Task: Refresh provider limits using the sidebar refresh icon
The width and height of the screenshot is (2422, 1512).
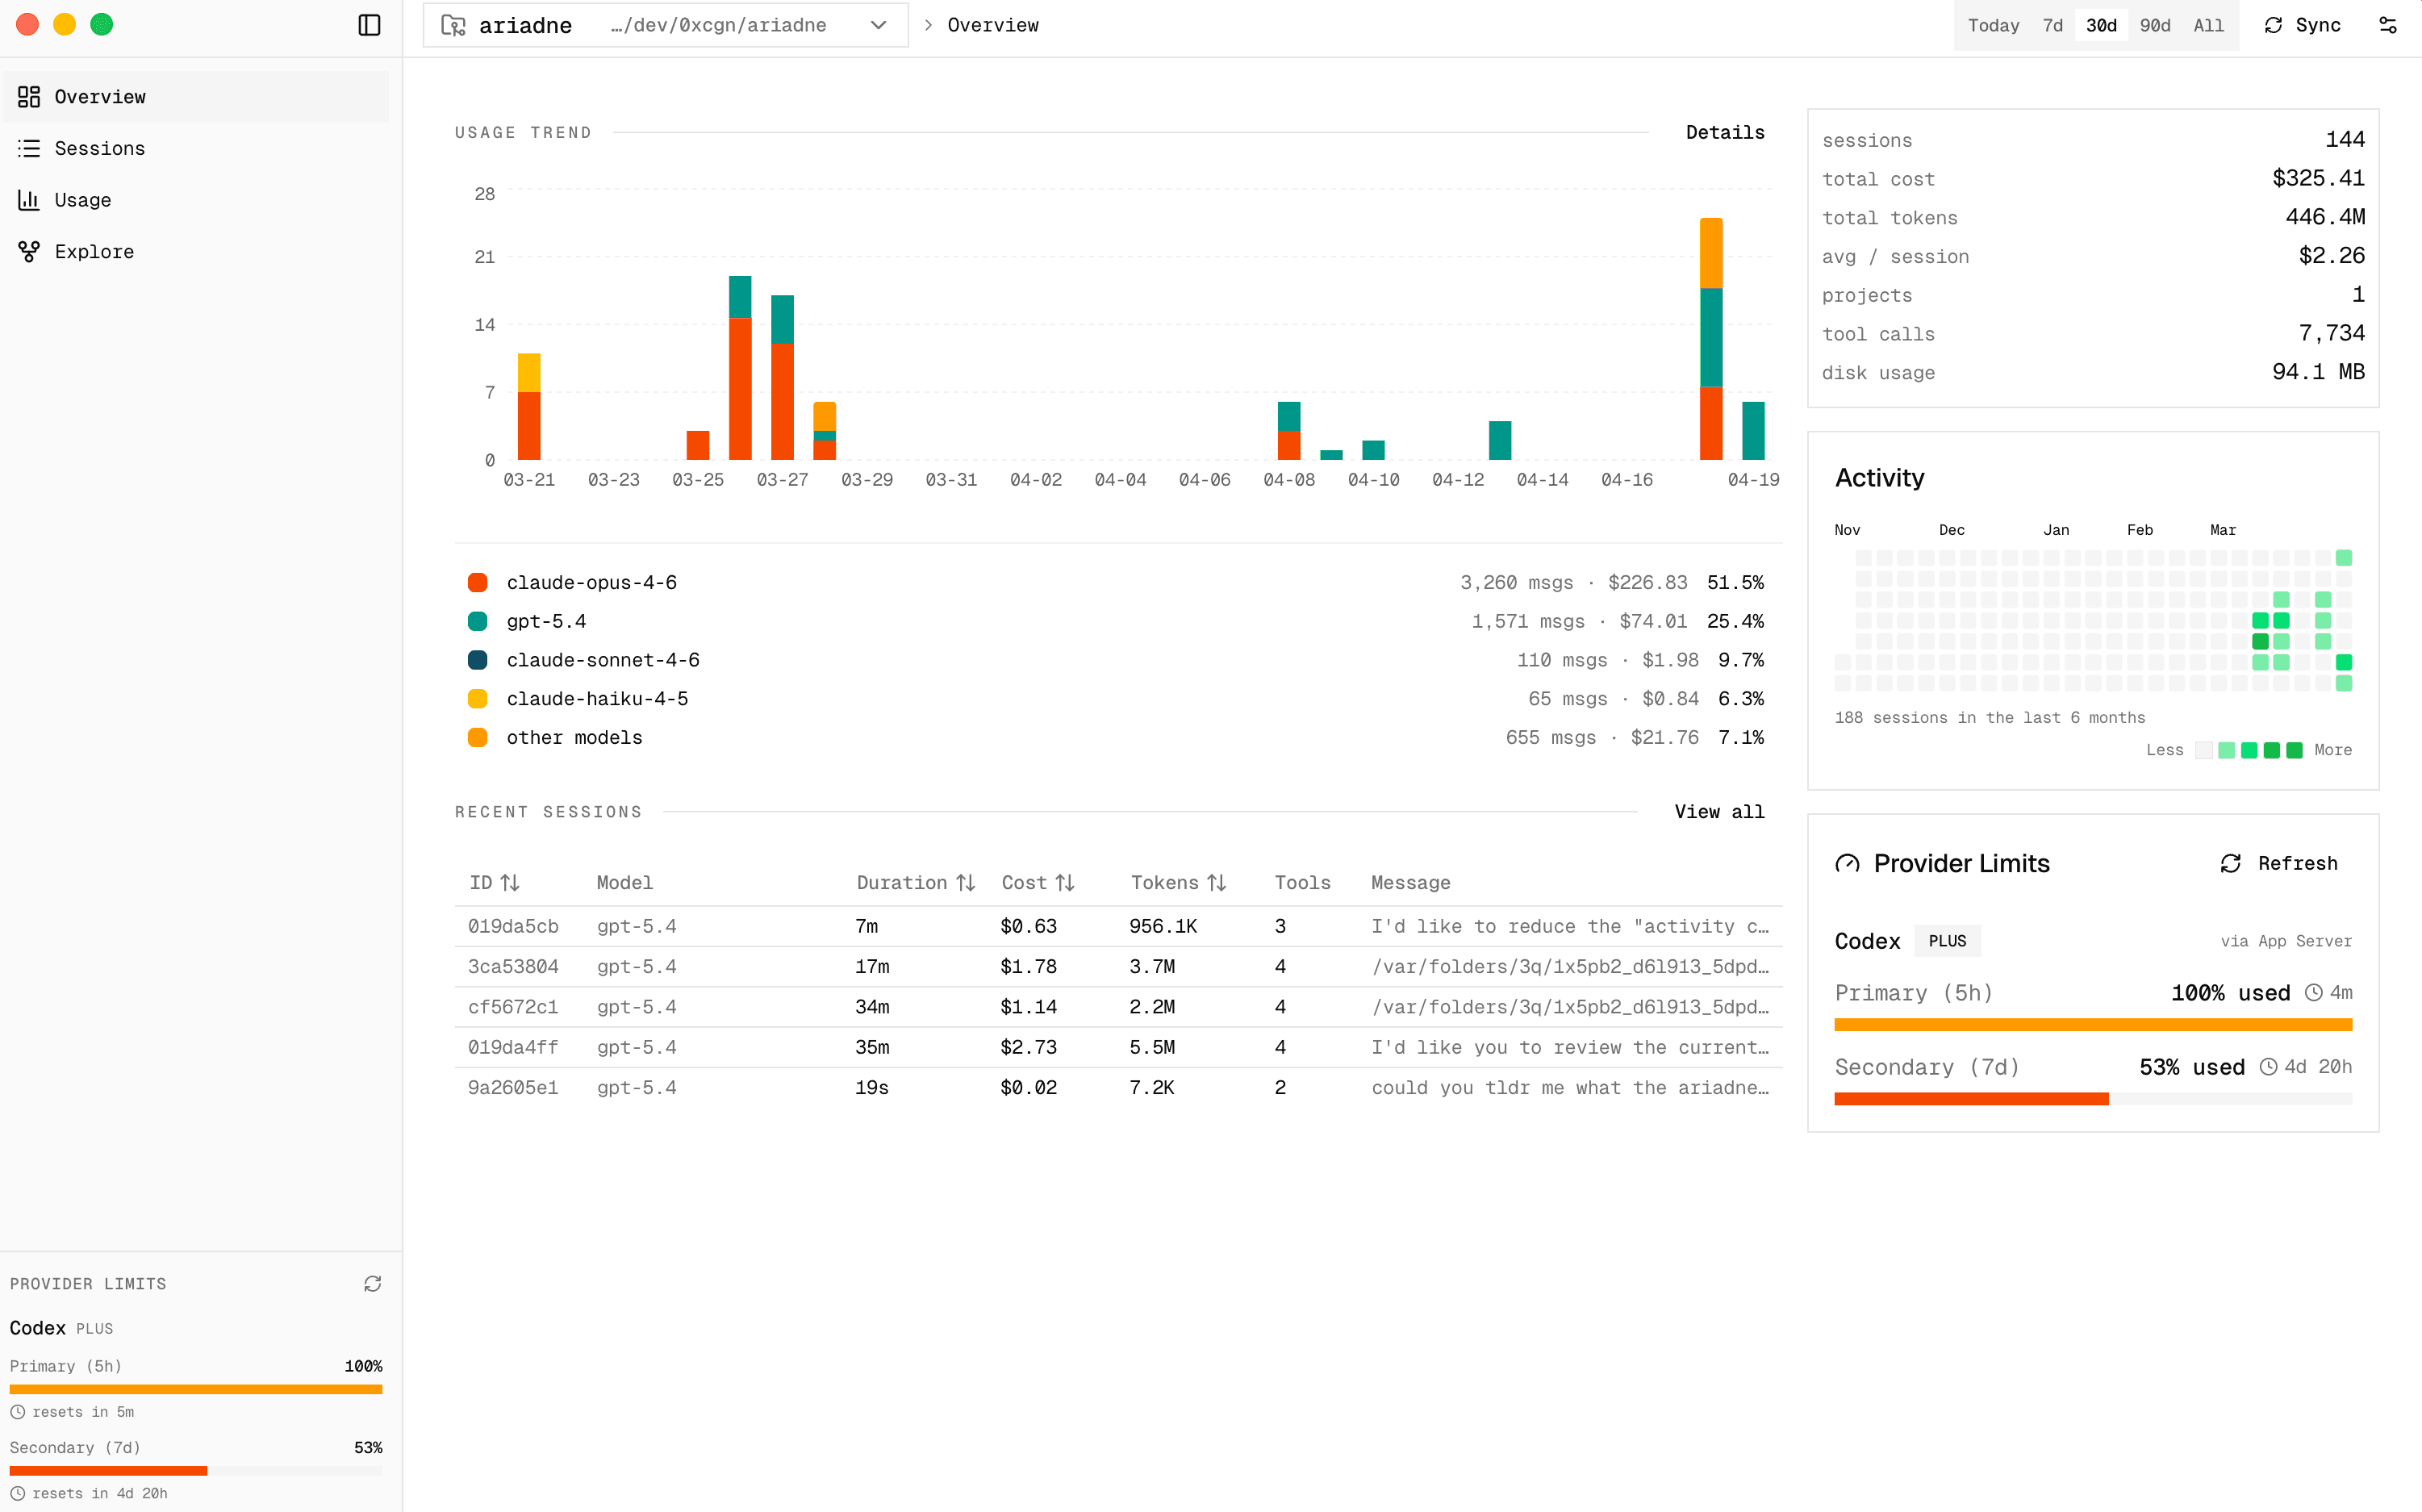Action: [x=372, y=1283]
